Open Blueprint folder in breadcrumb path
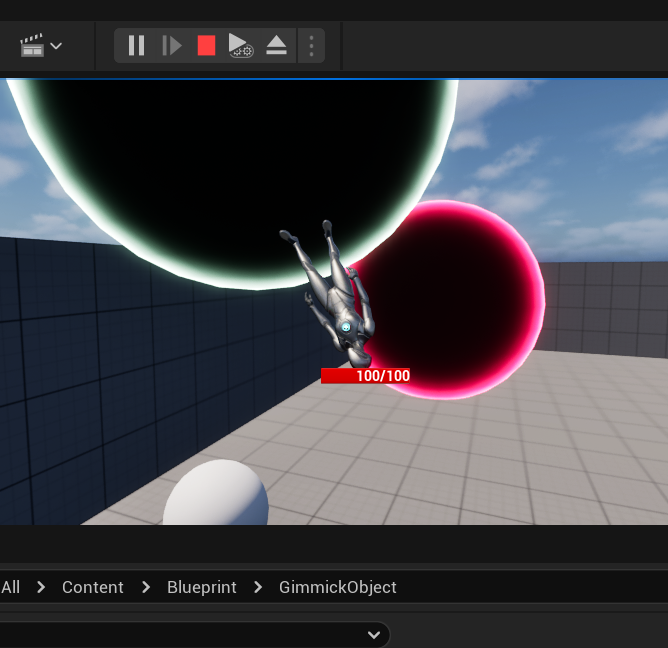 coord(202,587)
